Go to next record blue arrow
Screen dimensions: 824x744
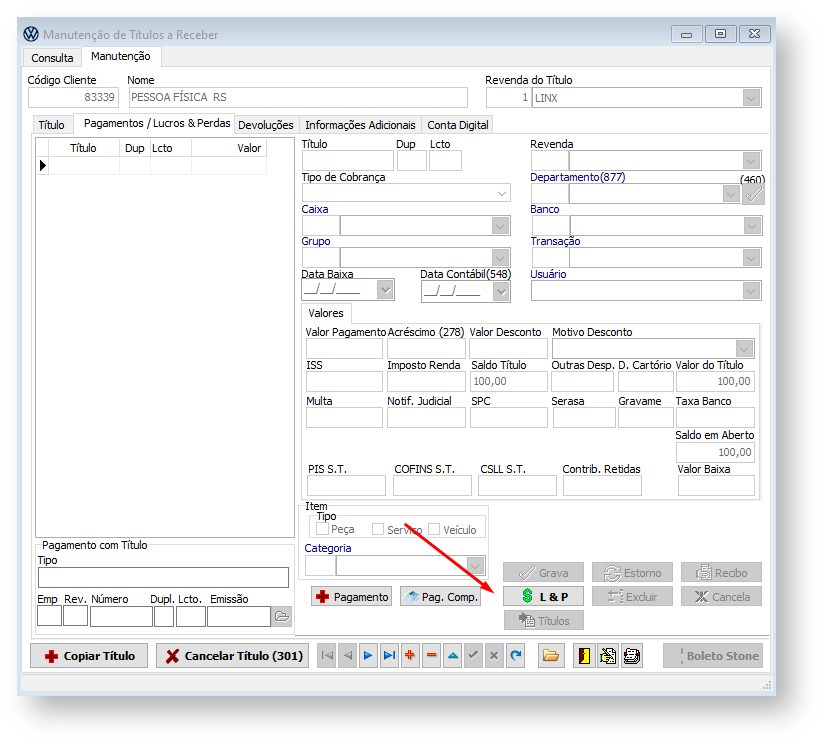[368, 655]
